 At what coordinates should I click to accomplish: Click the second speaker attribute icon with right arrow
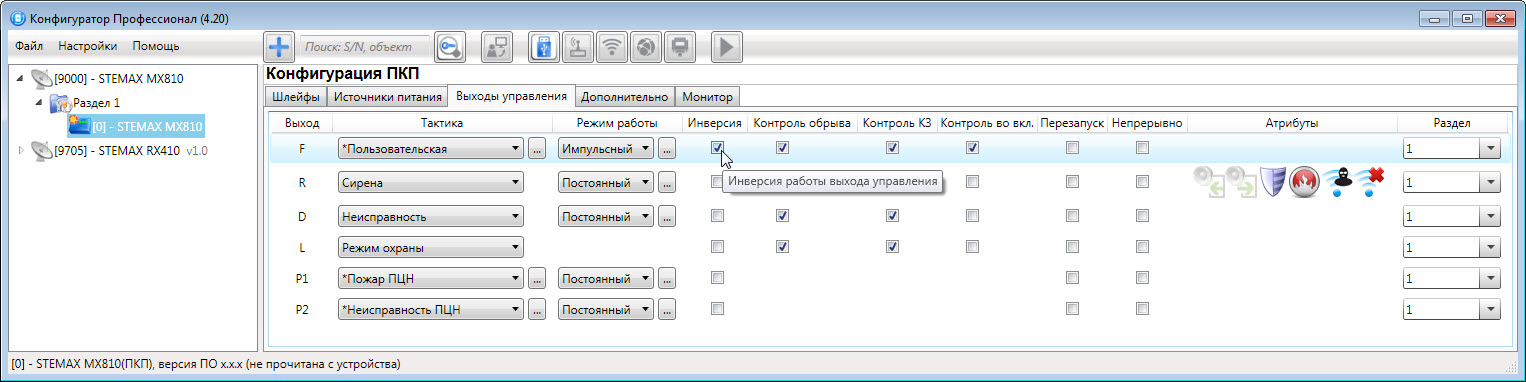(1240, 183)
